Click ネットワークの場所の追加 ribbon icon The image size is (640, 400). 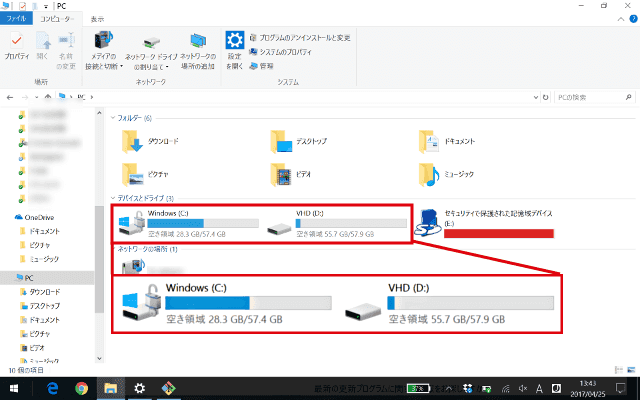click(x=198, y=47)
